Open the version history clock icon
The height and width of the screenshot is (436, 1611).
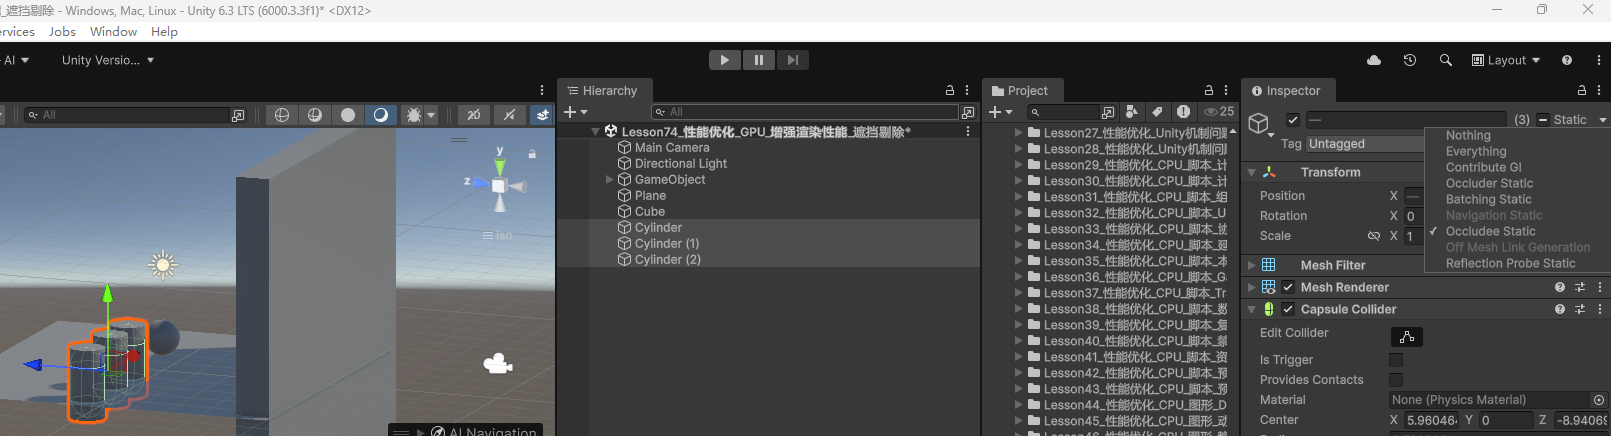(x=1410, y=60)
